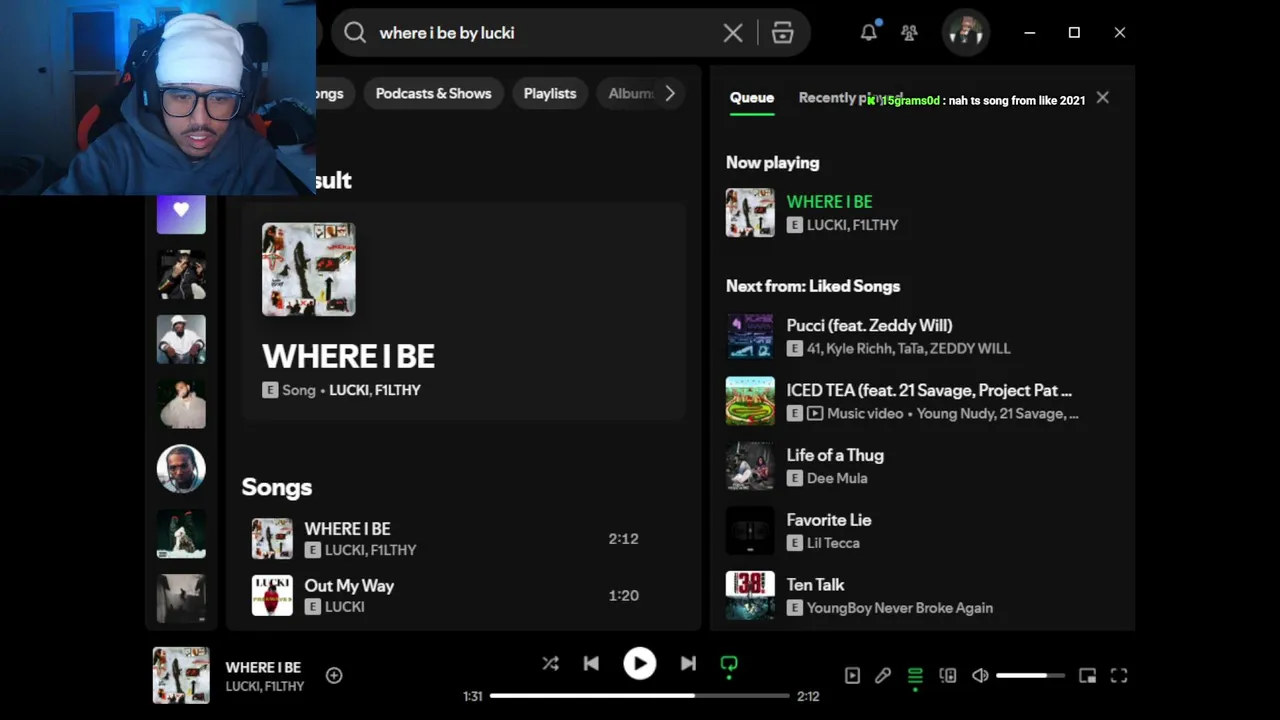
Task: Skip to previous track
Action: (x=591, y=663)
